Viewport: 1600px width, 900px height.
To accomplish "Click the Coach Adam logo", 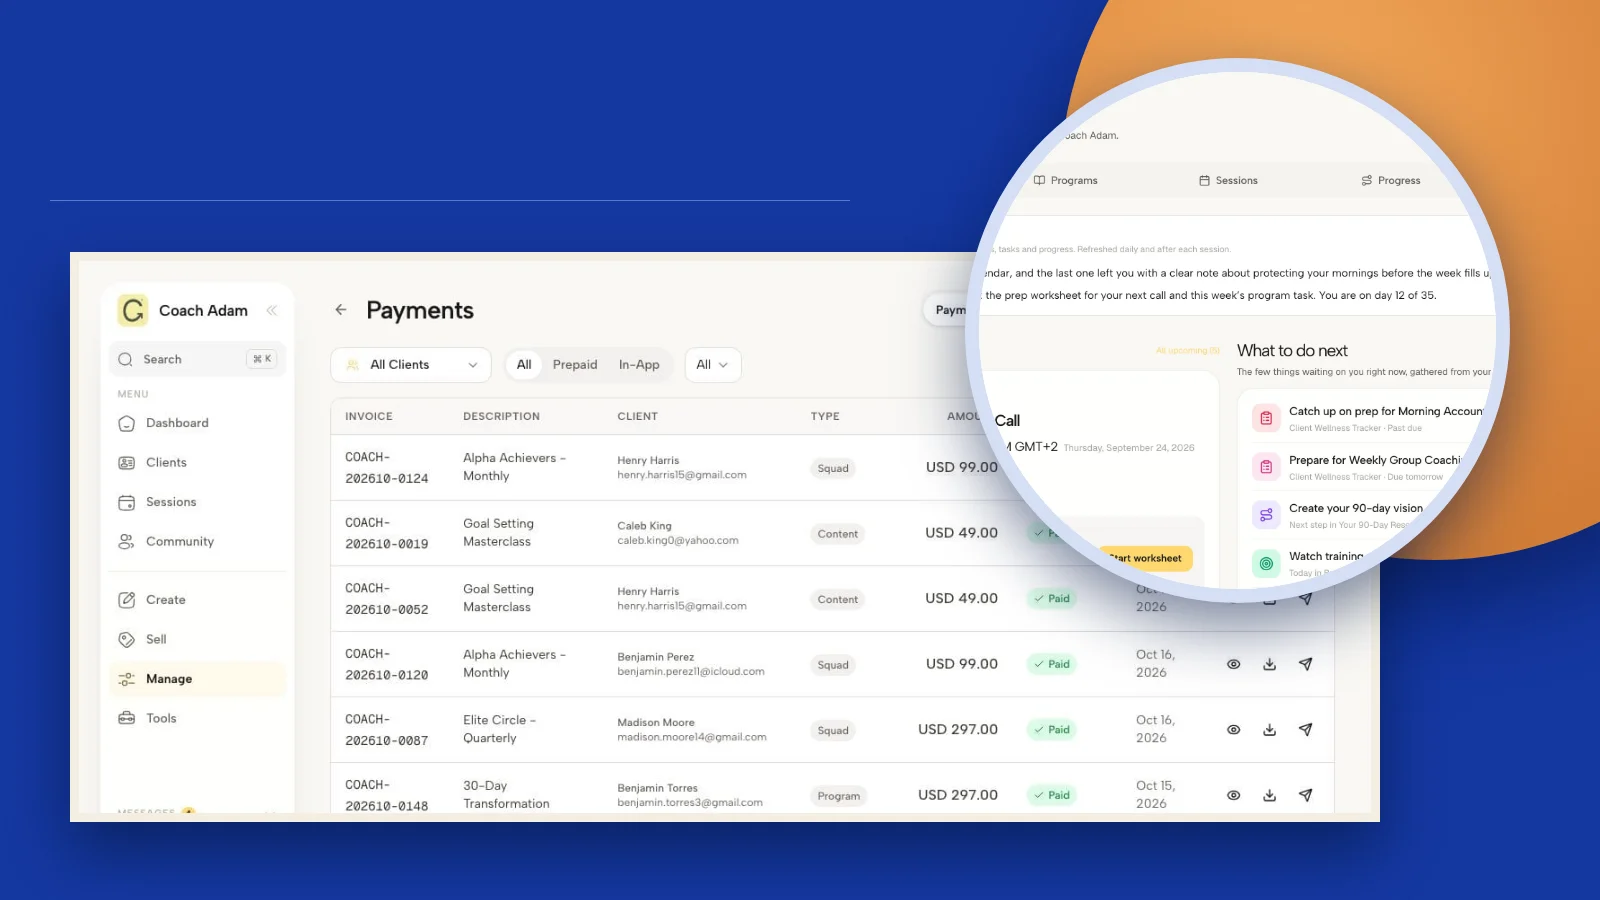I will pos(133,311).
